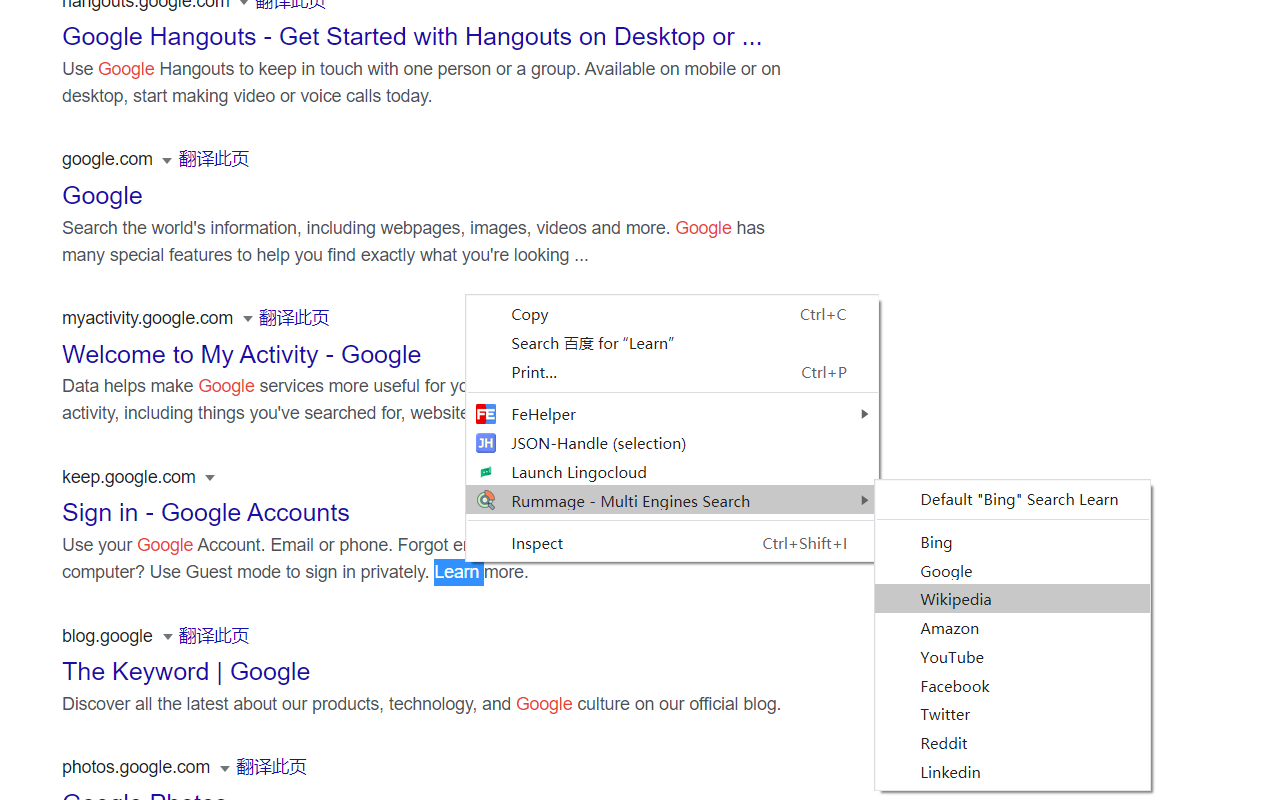Click the myactivity.google.com URL text
The height and width of the screenshot is (800, 1280).
(147, 318)
